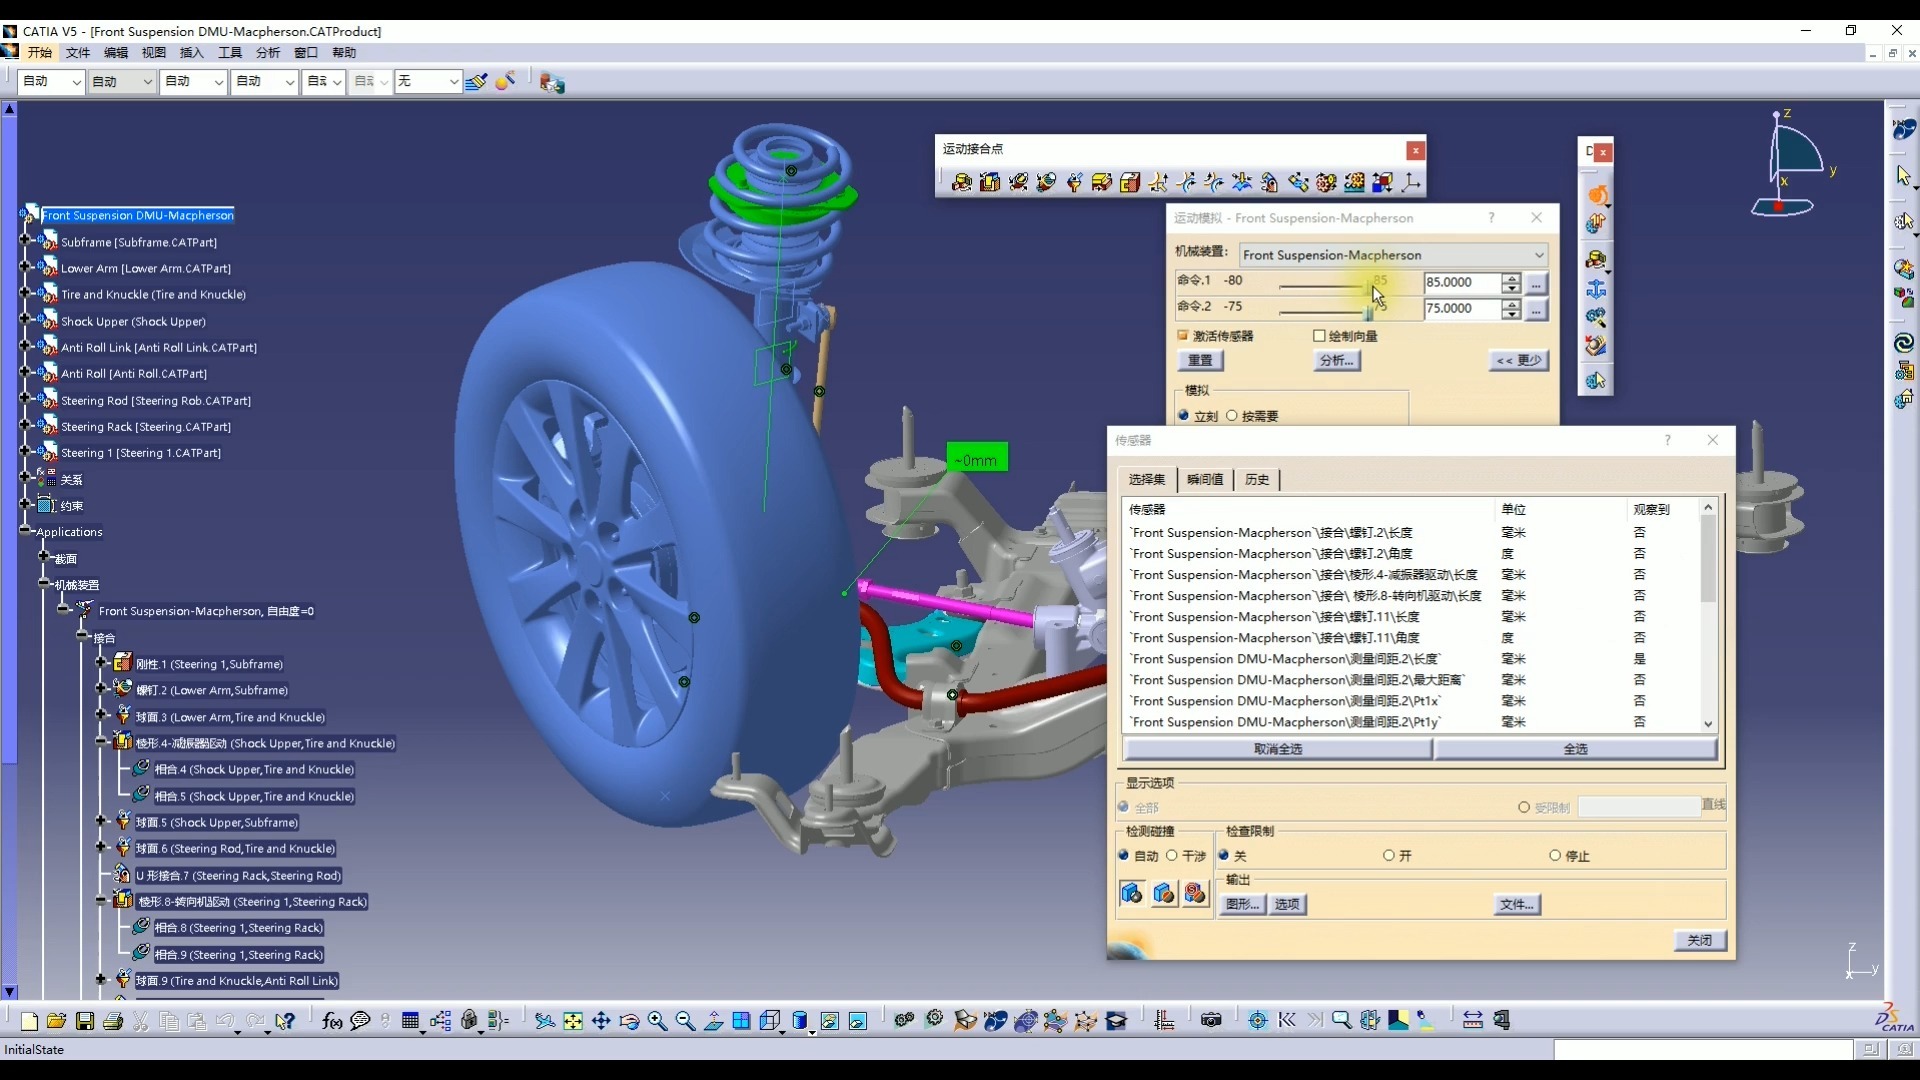This screenshot has height=1080, width=1920.
Task: Open the 开始 menu
Action: (40, 53)
